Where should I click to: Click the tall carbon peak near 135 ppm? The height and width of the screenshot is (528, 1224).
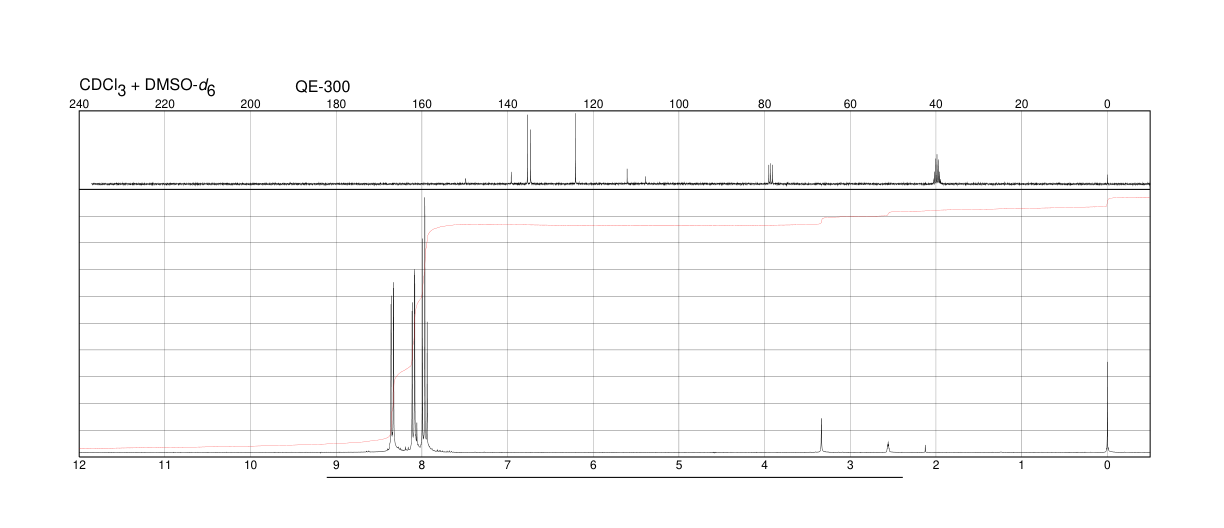click(528, 150)
